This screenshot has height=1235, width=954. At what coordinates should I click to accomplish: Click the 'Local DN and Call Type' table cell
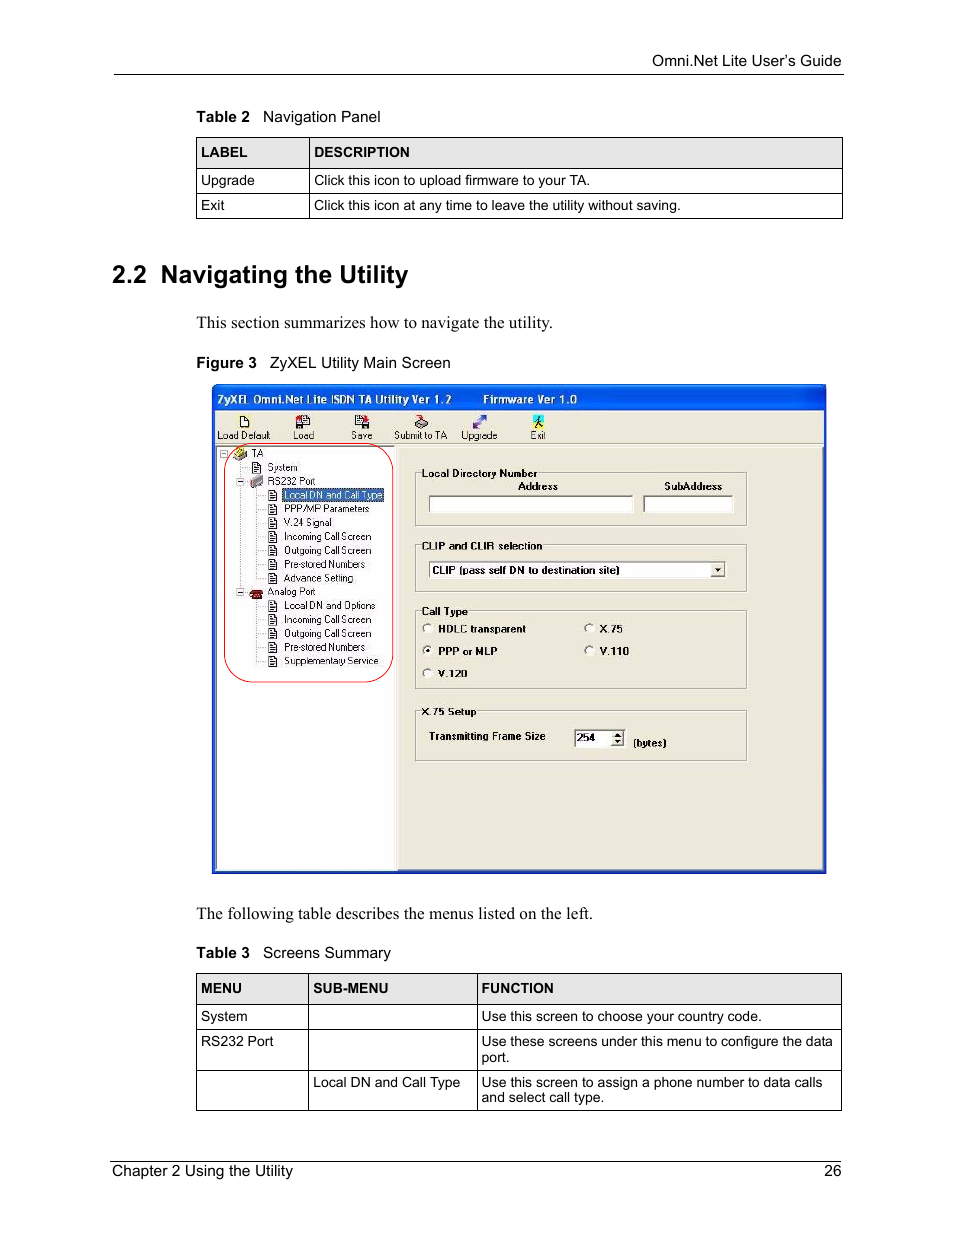[393, 1090]
